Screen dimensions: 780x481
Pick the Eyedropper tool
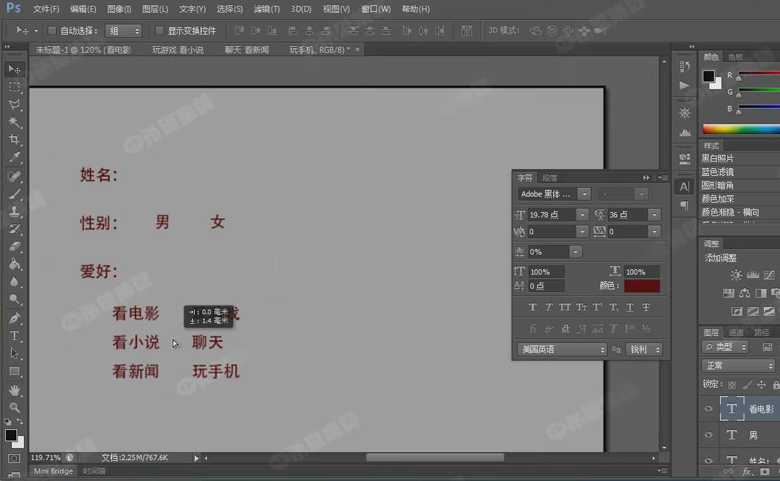14,157
